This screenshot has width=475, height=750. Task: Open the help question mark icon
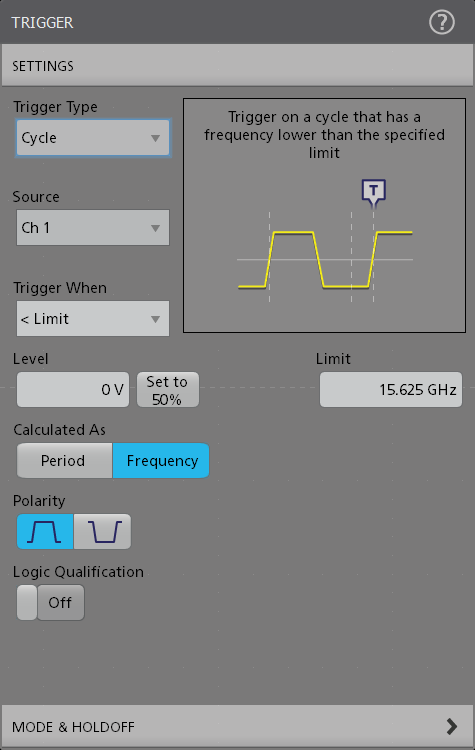(442, 22)
